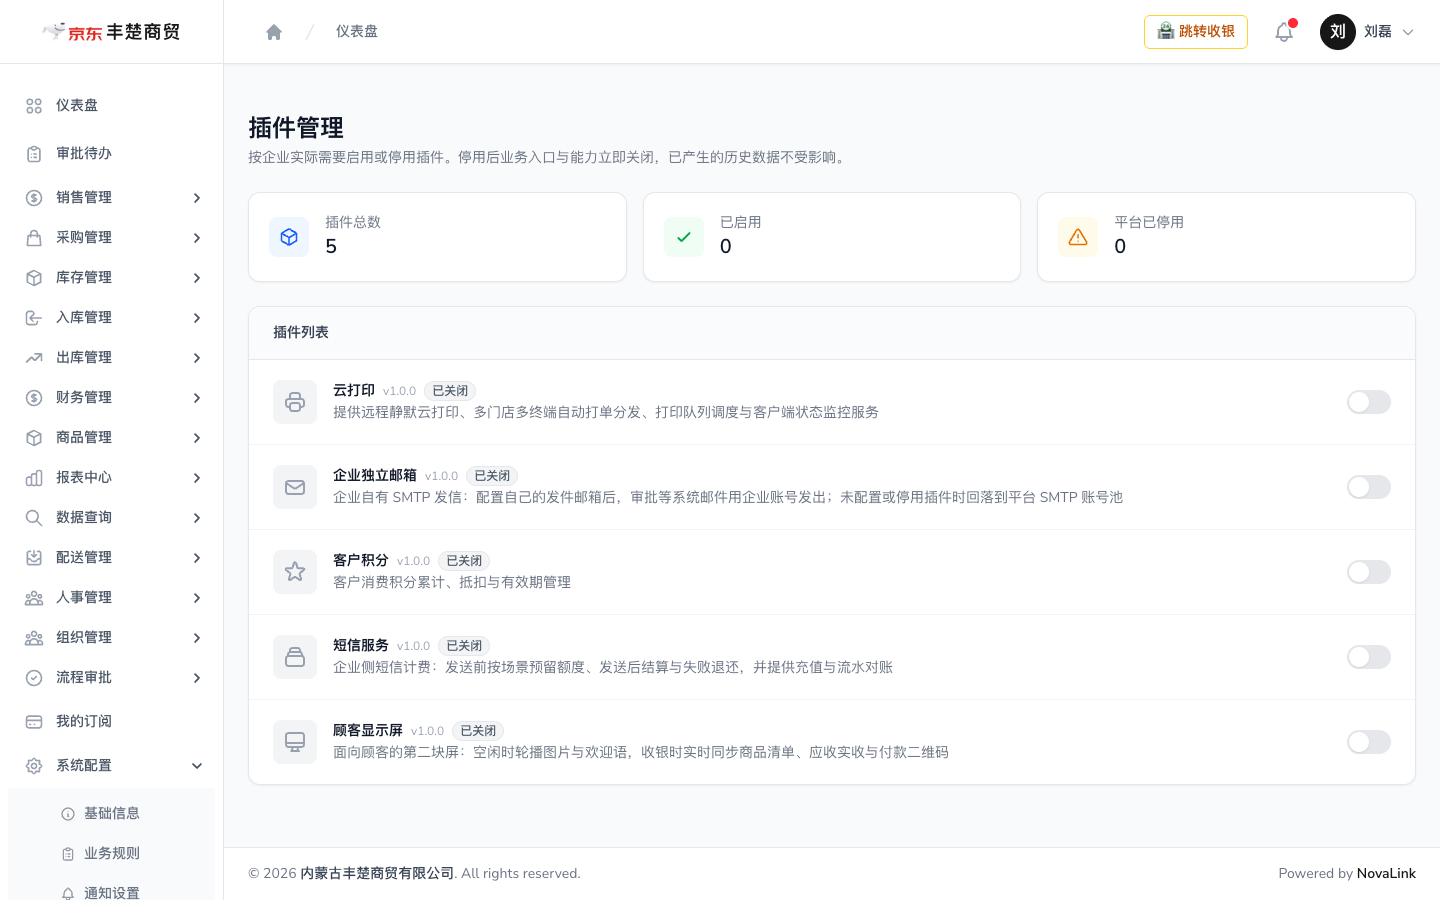The image size is (1440, 900).
Task: Click the 平台已停用 warning icon
Action: click(1078, 237)
